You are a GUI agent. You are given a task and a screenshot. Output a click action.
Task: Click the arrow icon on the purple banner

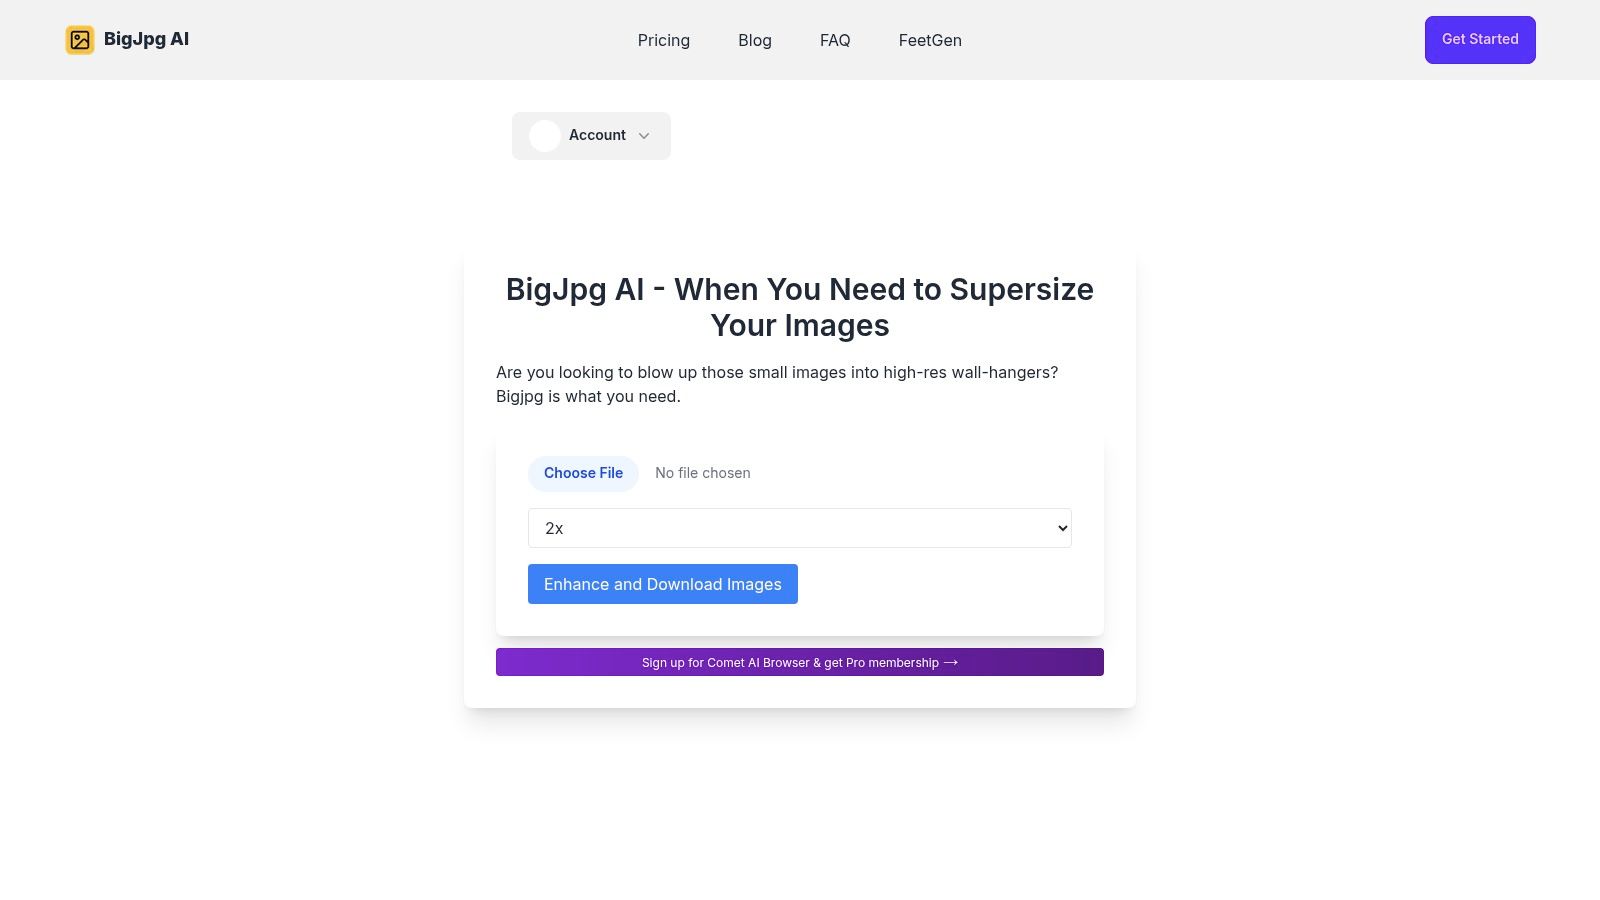(951, 662)
